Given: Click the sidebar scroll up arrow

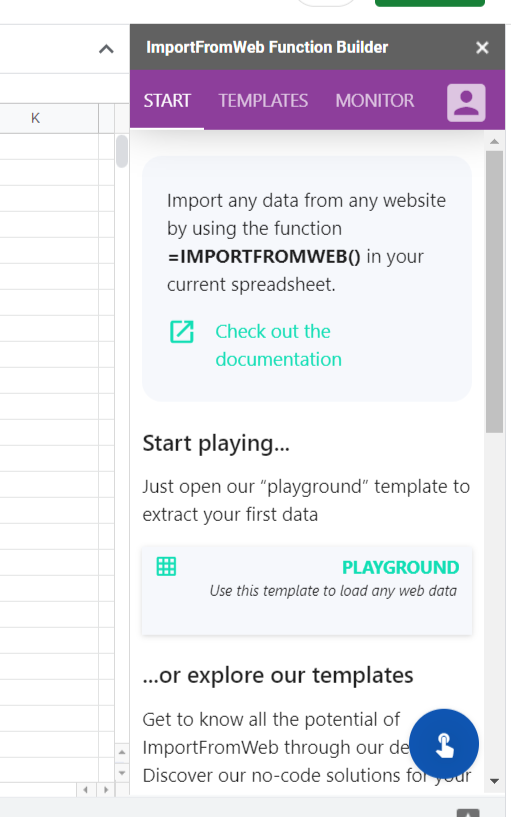Looking at the screenshot, I should point(494,141).
